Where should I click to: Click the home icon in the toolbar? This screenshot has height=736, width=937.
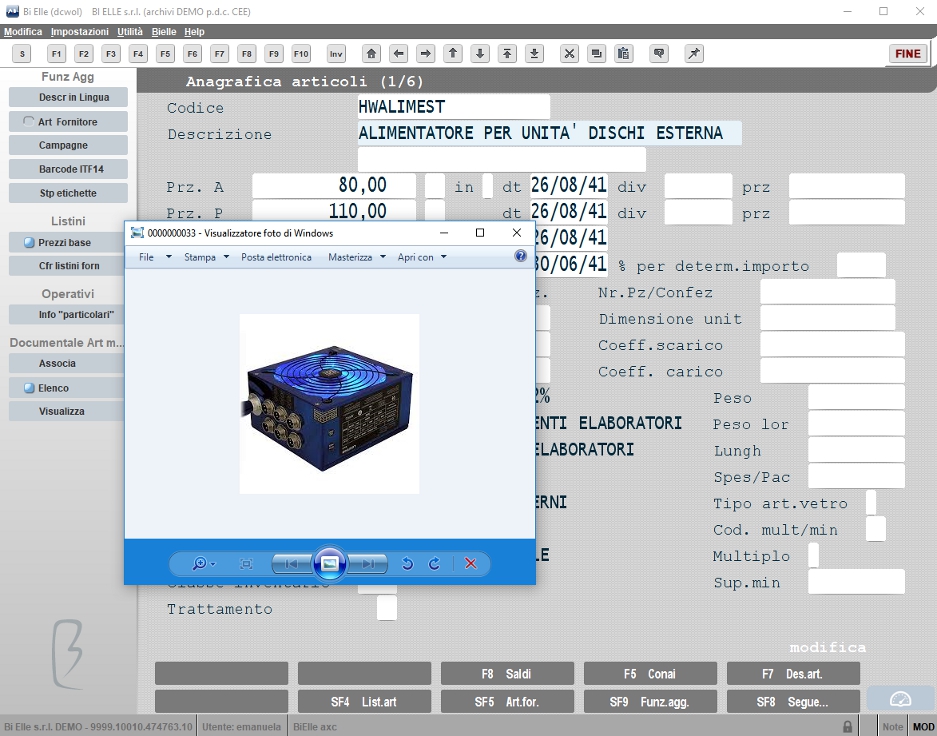tap(371, 54)
